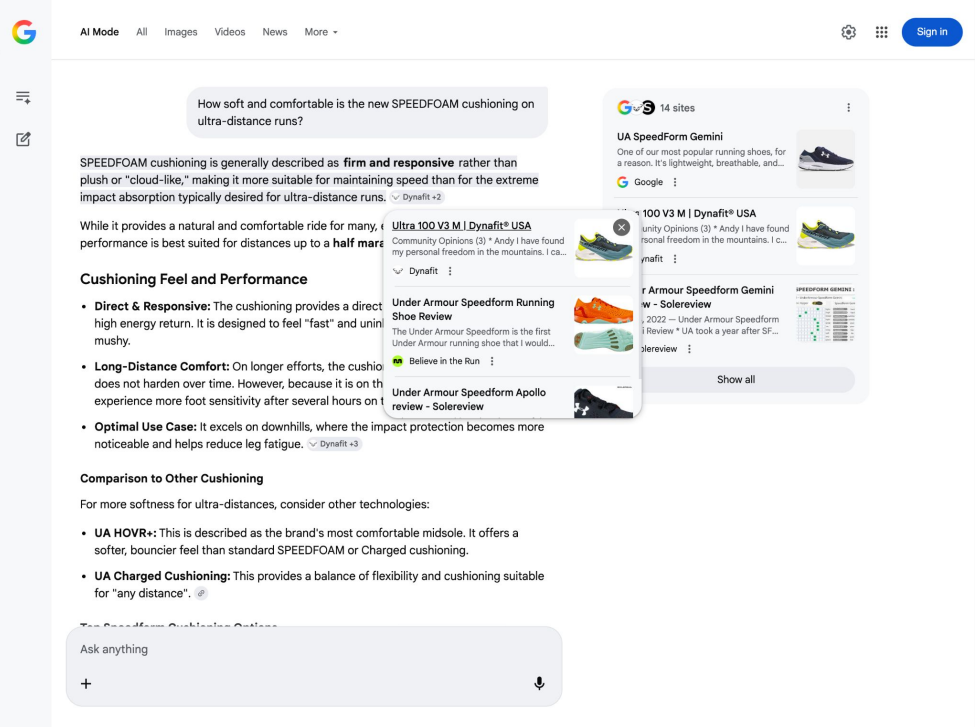975x727 pixels.
Task: Switch to the Videos tab
Action: (230, 32)
